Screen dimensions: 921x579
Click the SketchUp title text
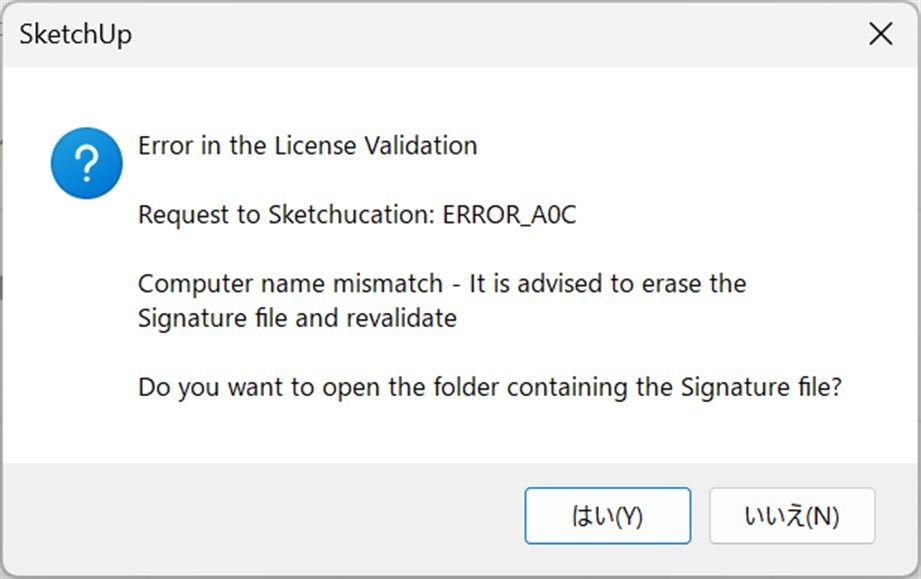(75, 34)
